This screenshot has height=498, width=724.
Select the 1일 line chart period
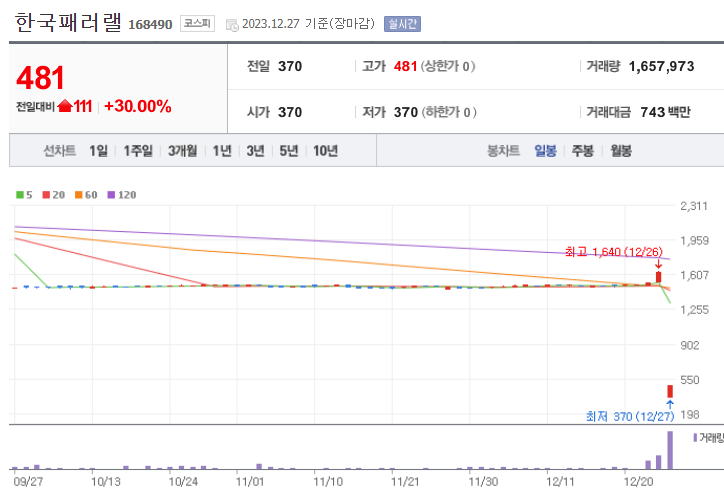point(98,150)
